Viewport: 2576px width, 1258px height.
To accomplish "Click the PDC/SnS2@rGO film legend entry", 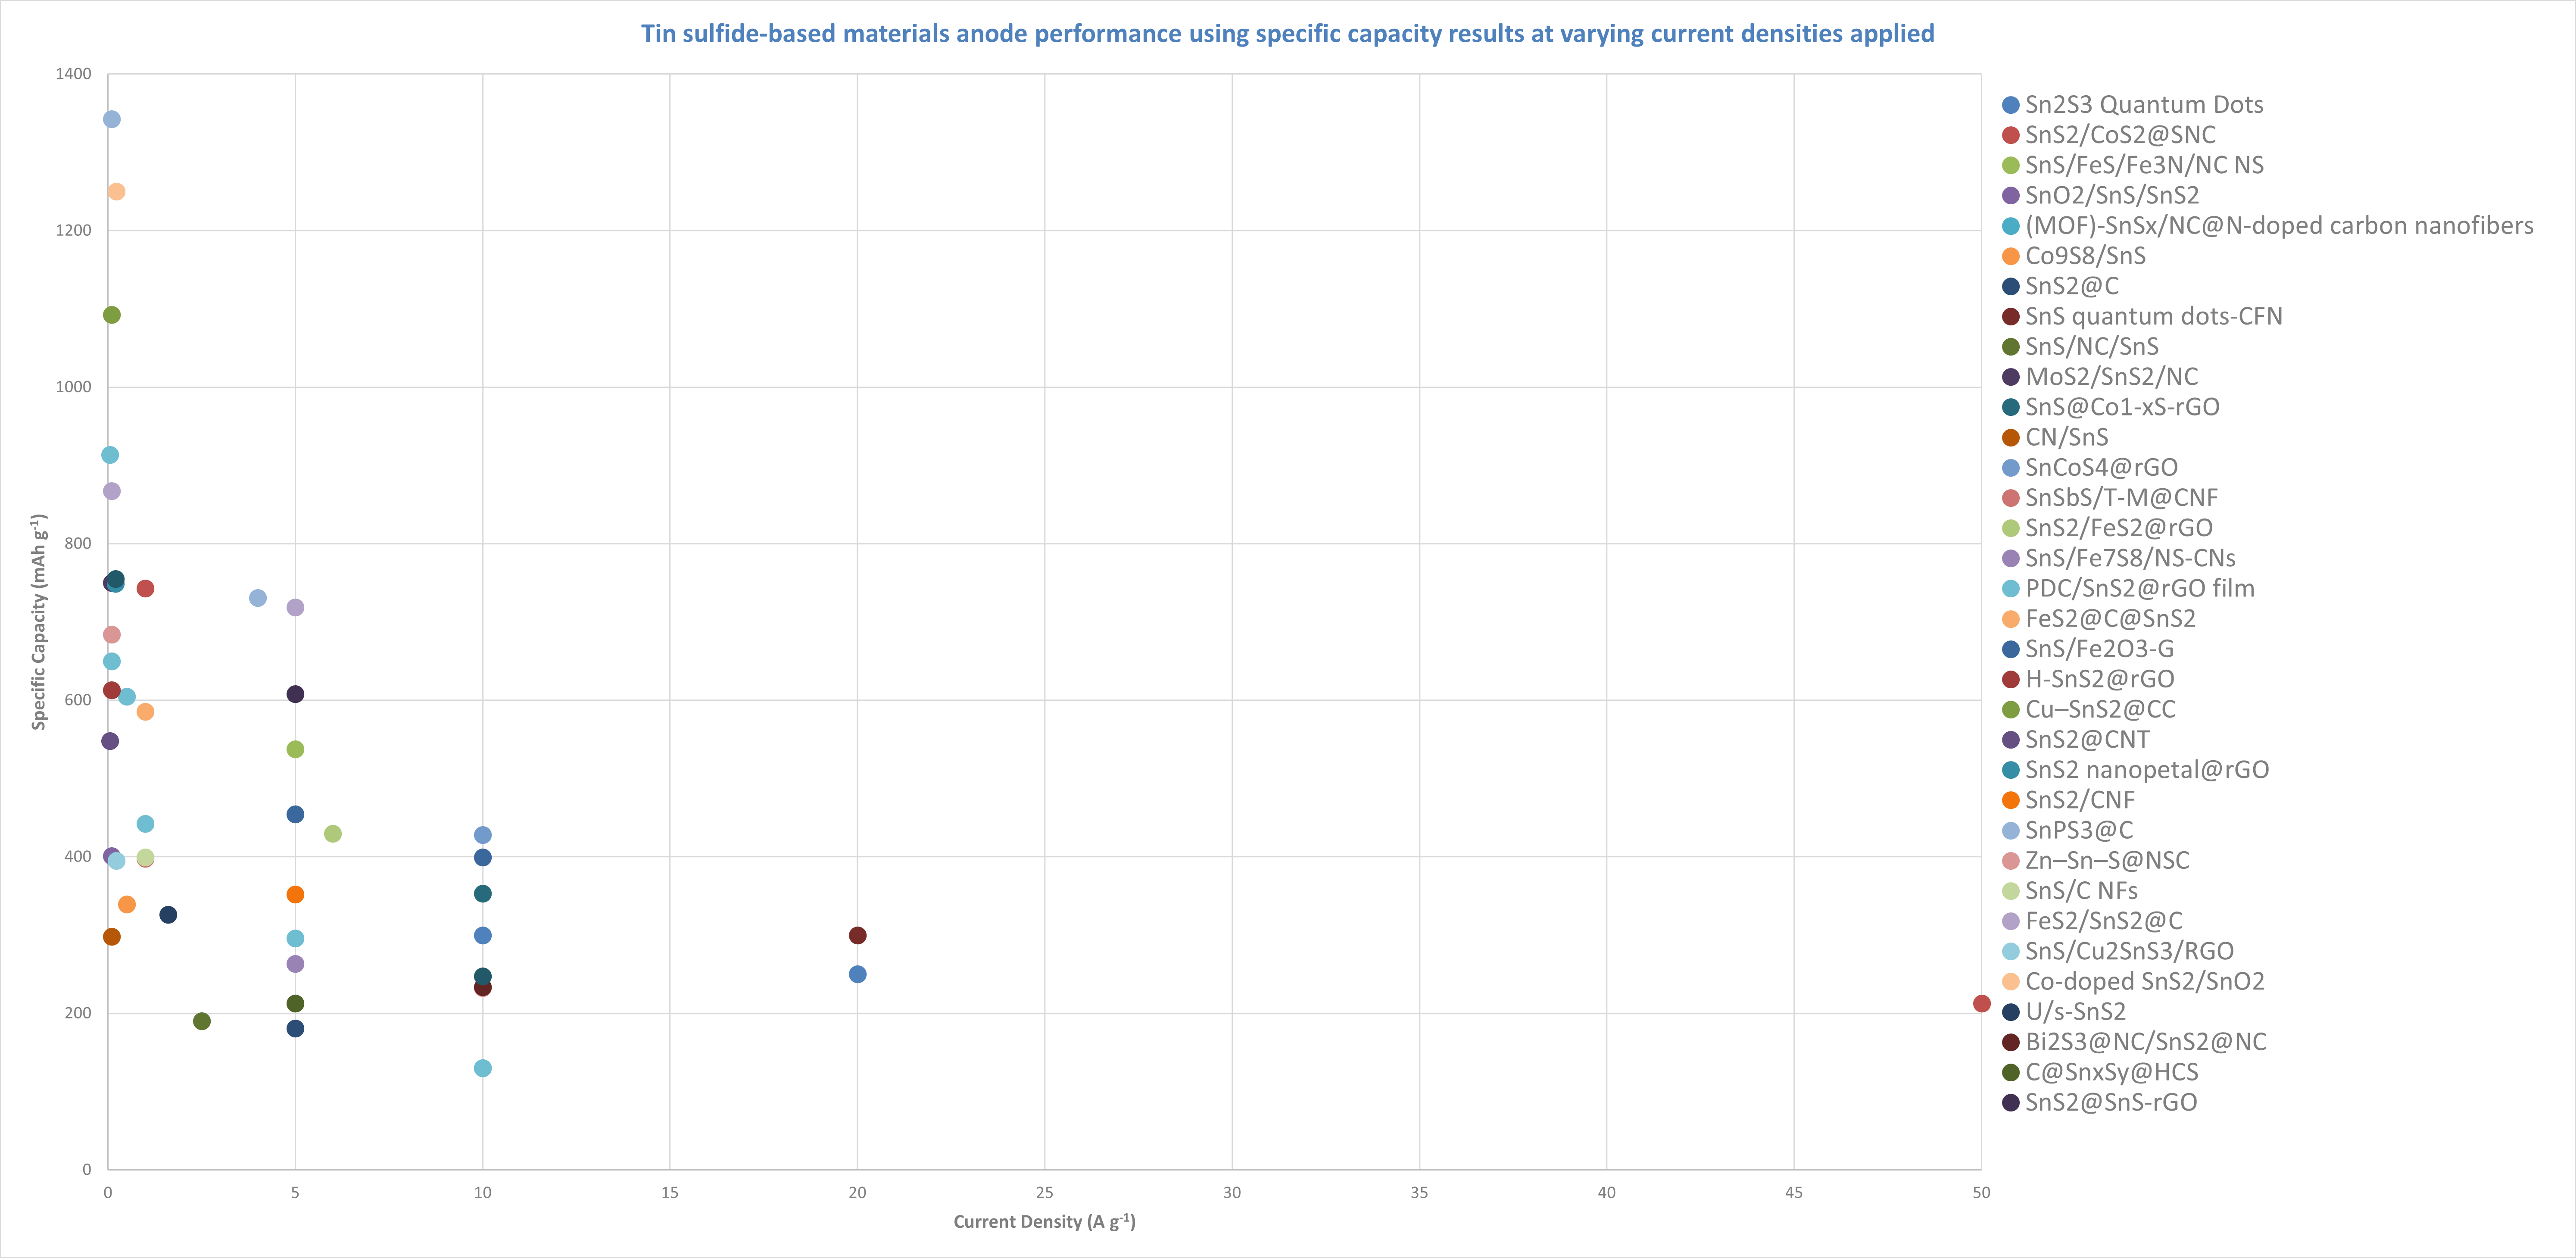I will tap(2139, 588).
